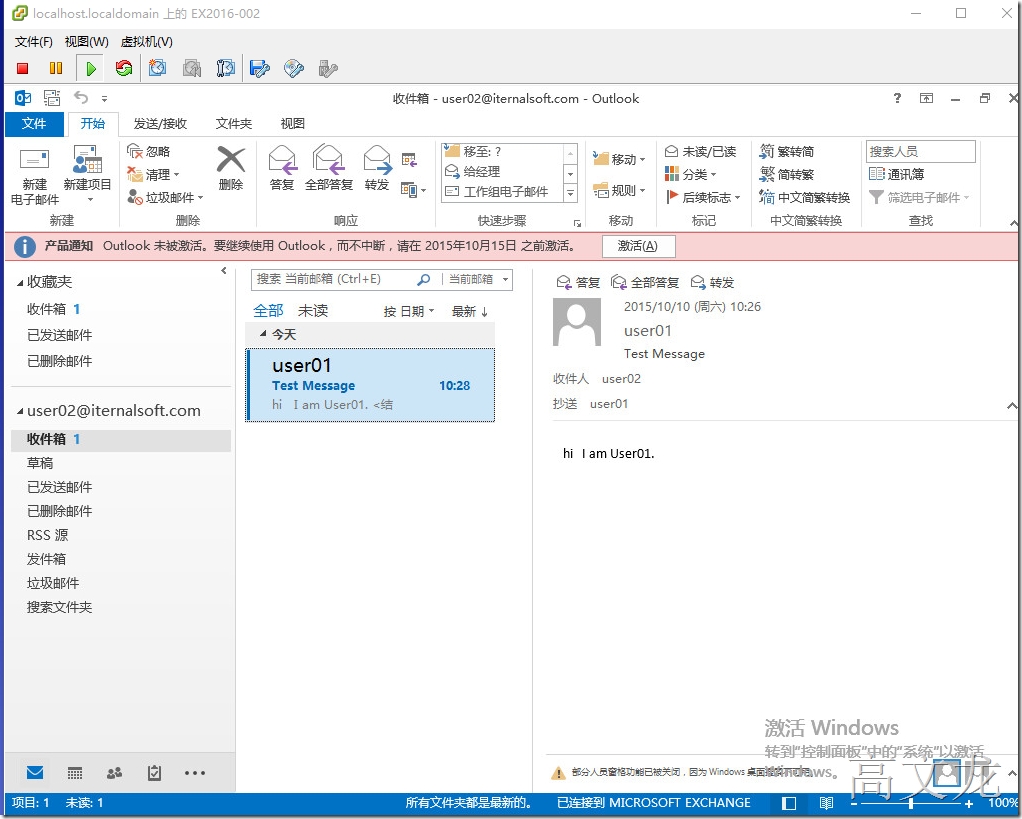Ignore conversation button
The width and height of the screenshot is (1022, 819).
coord(149,151)
